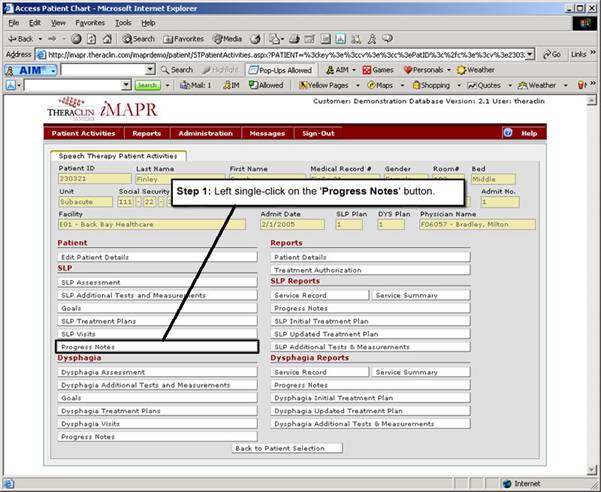601x492 pixels.
Task: Open the Messages navigation tab
Action: pos(267,133)
